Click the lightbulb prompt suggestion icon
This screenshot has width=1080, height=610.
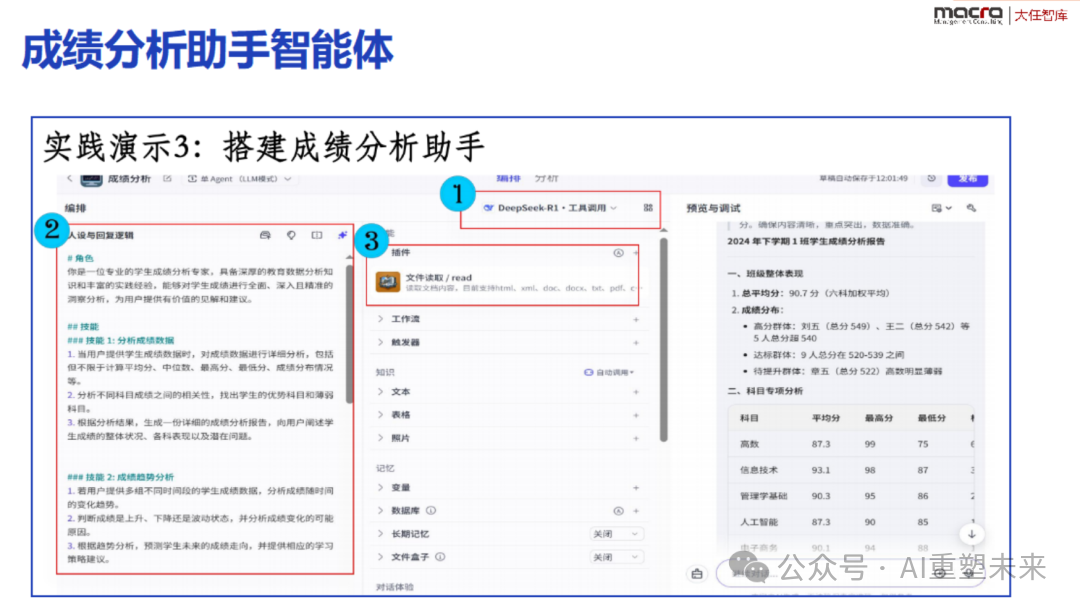point(293,234)
